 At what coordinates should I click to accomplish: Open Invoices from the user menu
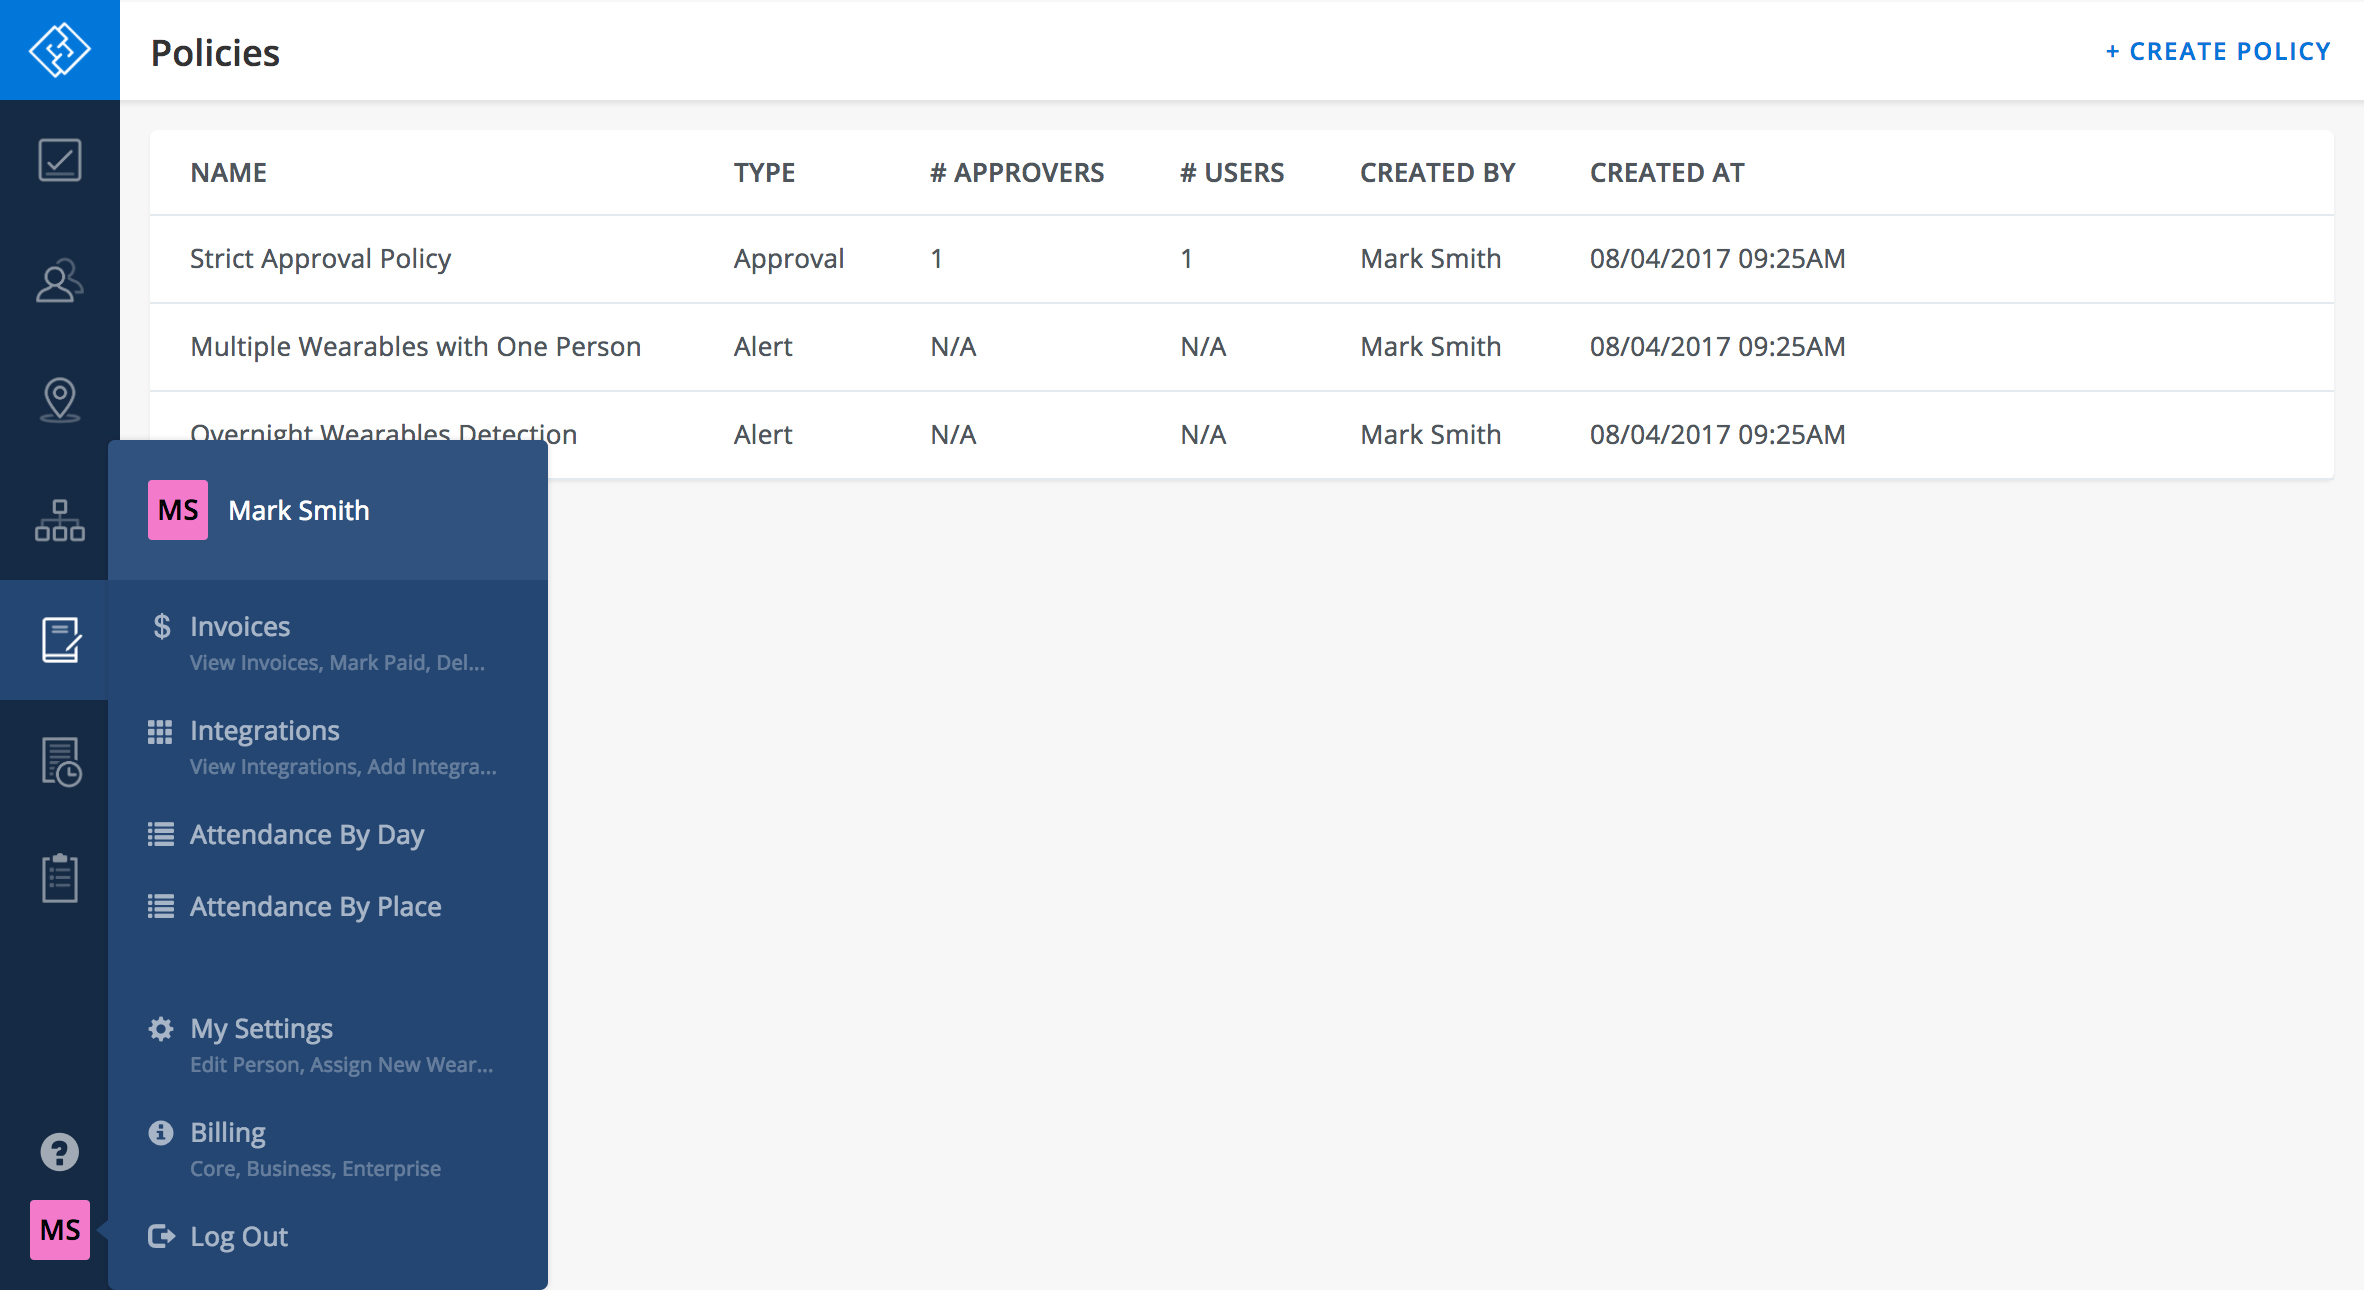point(240,627)
